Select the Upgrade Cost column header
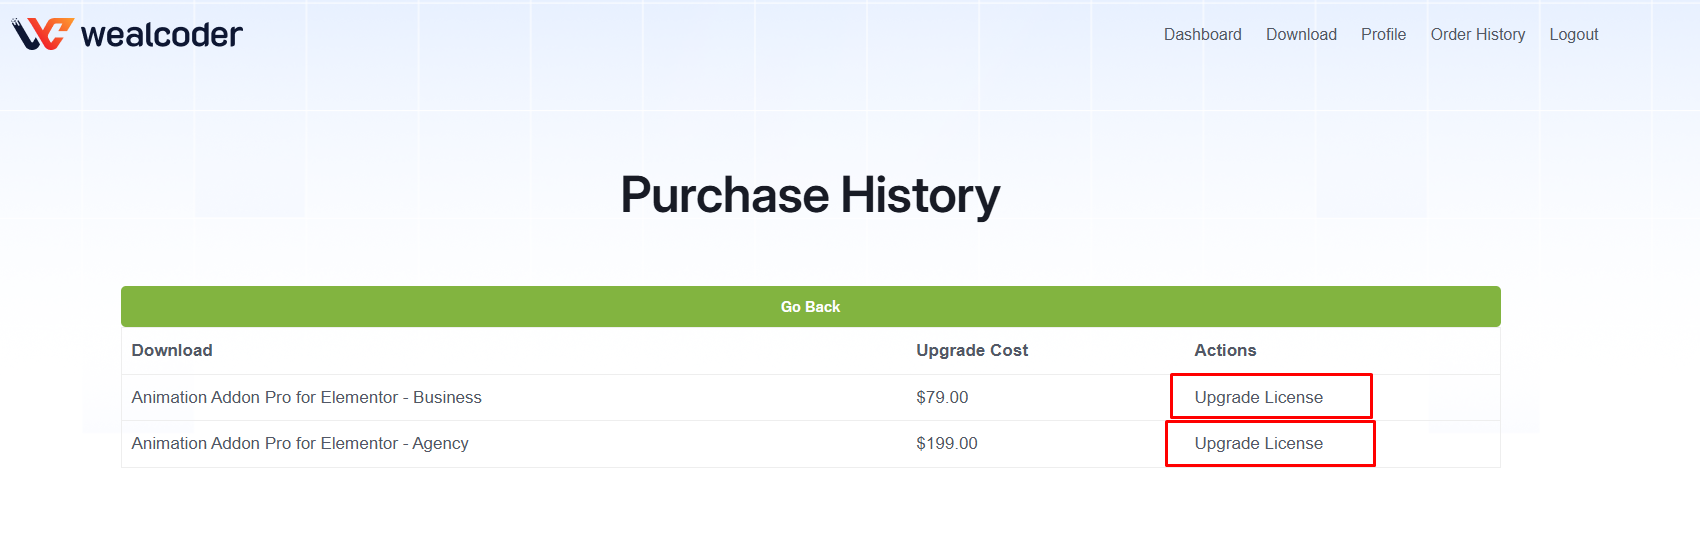Viewport: 1700px width, 549px height. pos(972,350)
